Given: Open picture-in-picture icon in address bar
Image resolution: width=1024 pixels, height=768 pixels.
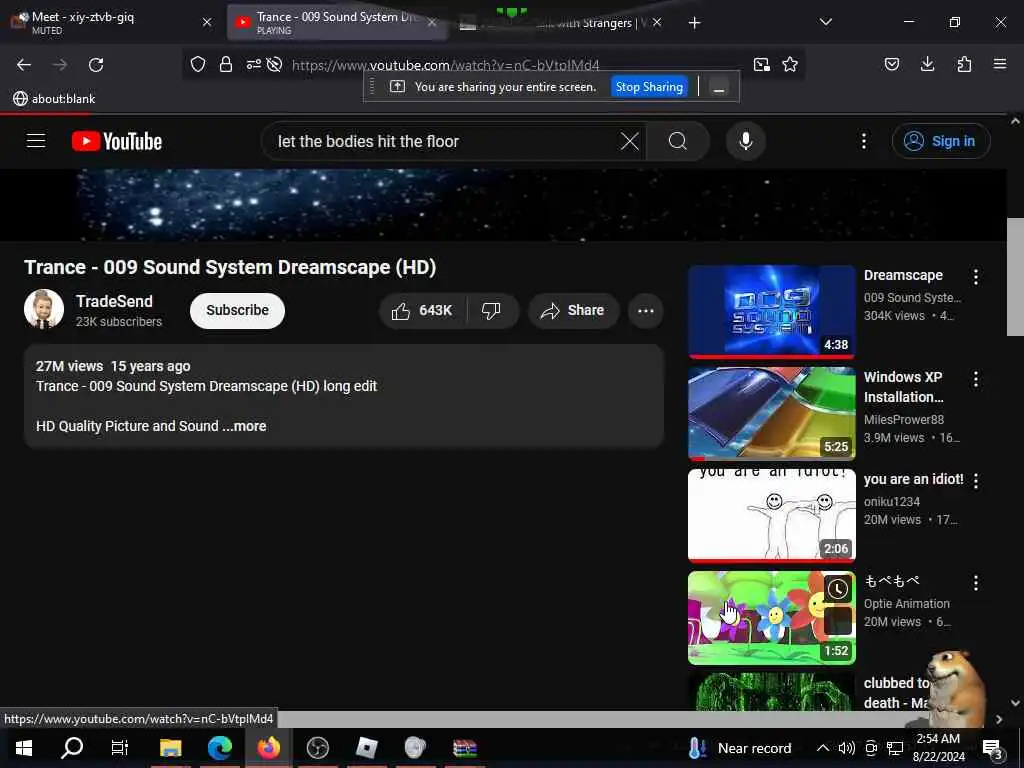Looking at the screenshot, I should coord(761,64).
